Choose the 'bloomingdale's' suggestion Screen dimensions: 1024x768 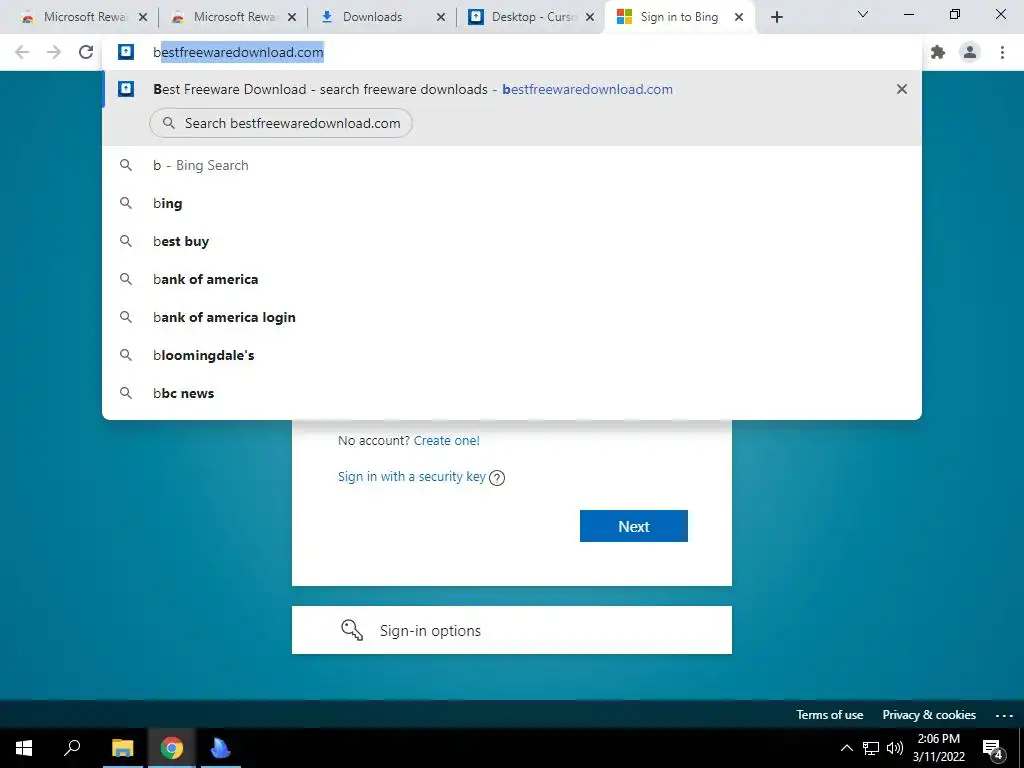(x=512, y=355)
